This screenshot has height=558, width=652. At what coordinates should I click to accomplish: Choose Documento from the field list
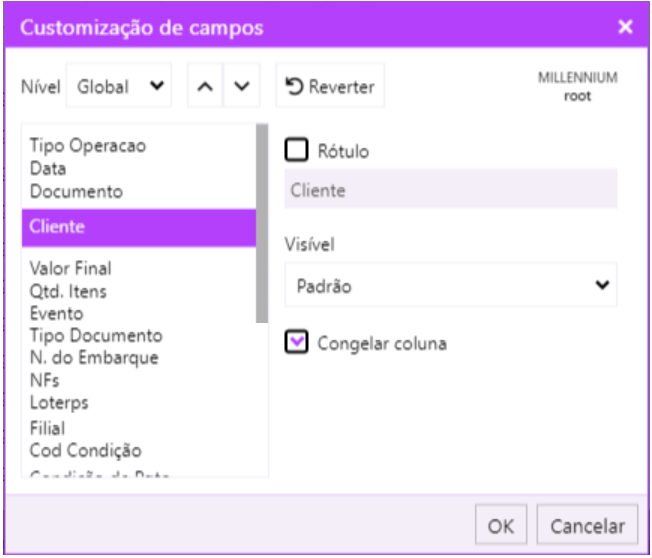76,190
